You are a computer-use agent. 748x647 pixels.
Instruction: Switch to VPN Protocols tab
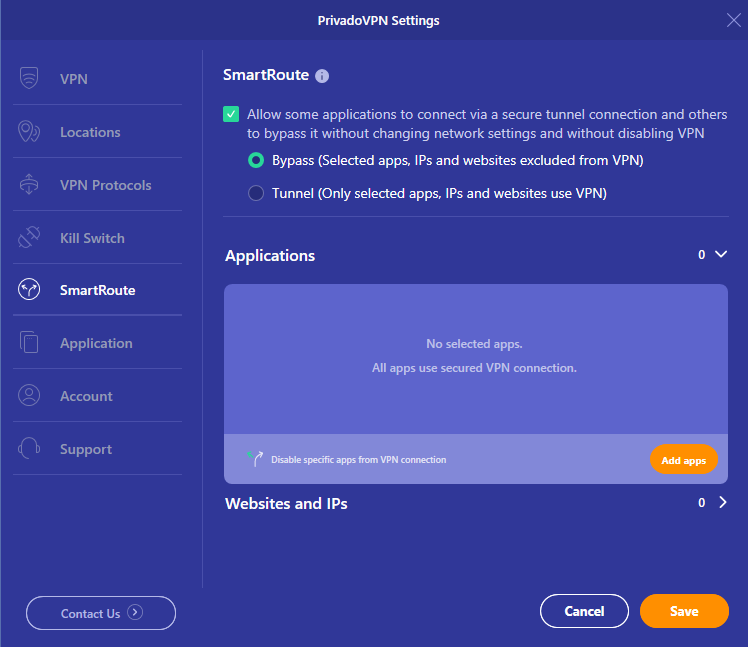click(x=97, y=185)
